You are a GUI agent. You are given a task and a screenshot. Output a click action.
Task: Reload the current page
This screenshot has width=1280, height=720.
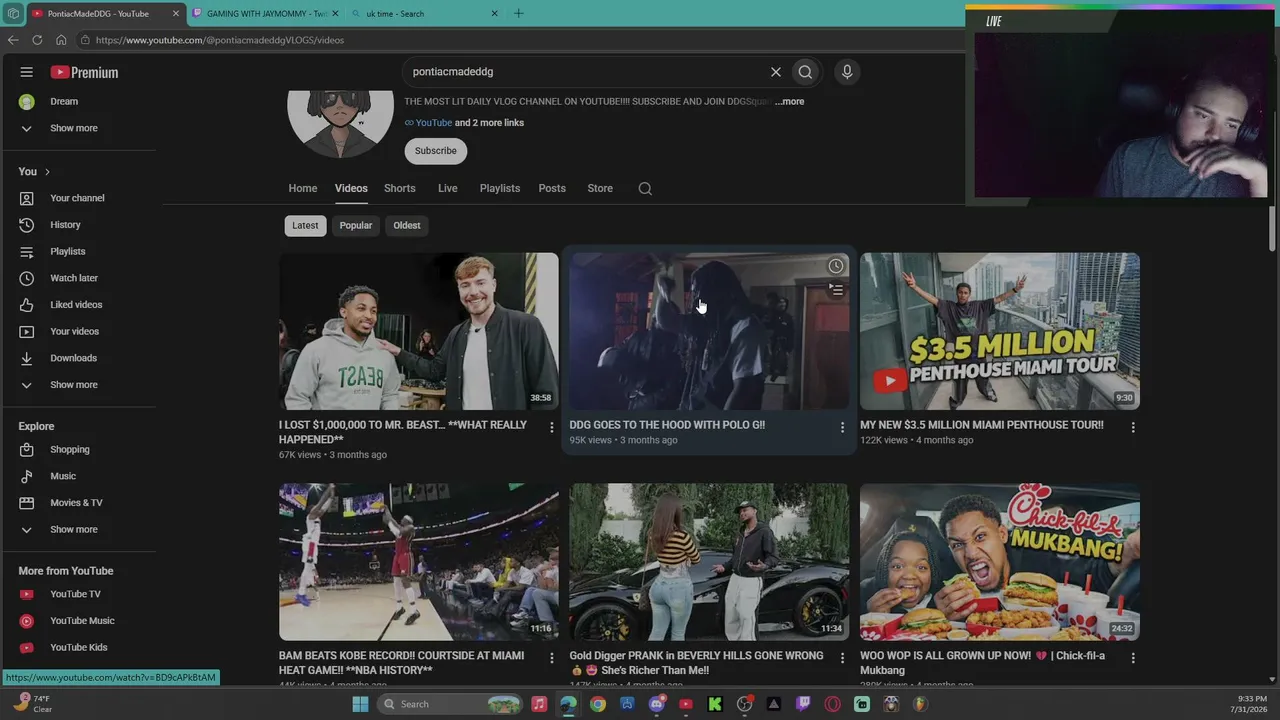[37, 40]
